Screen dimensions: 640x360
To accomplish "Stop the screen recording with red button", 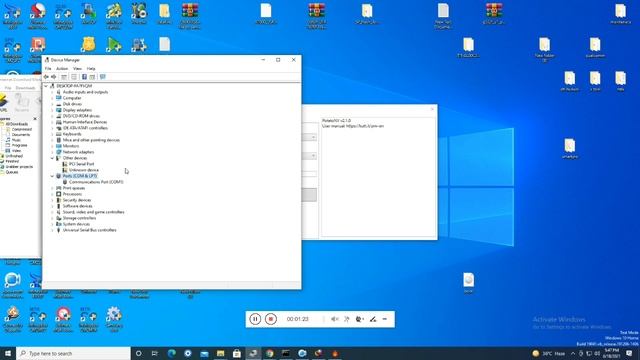I will 270,319.
